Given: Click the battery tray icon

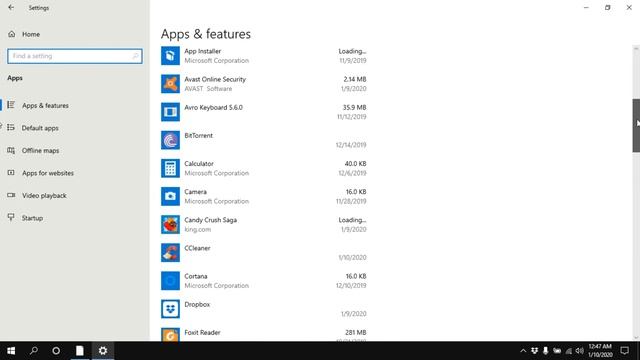Looking at the screenshot, I should [x=557, y=351].
